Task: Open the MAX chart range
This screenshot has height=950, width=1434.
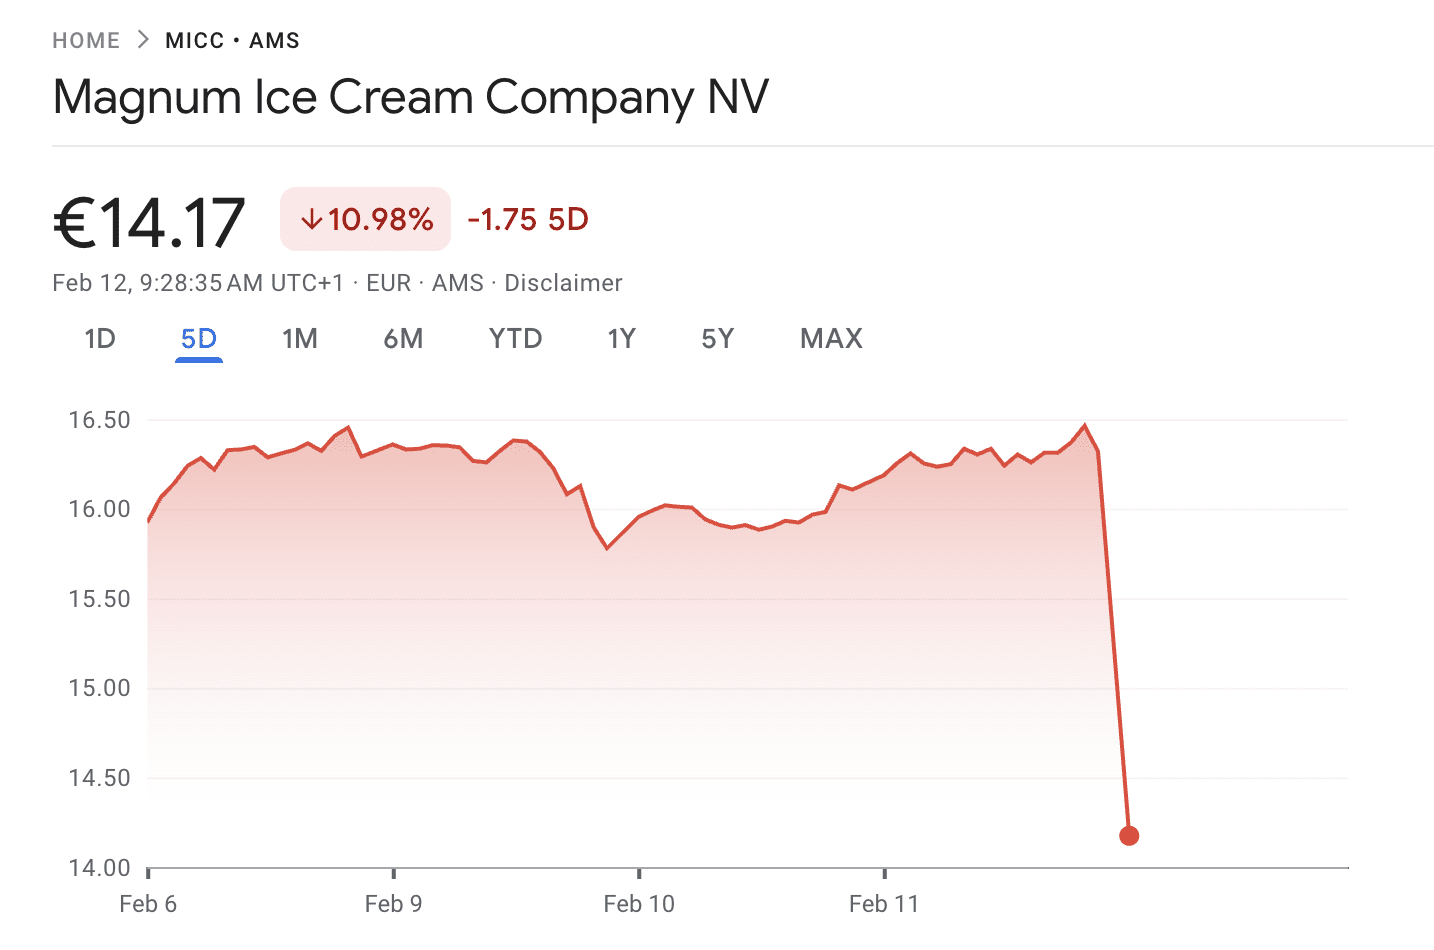Action: [831, 339]
